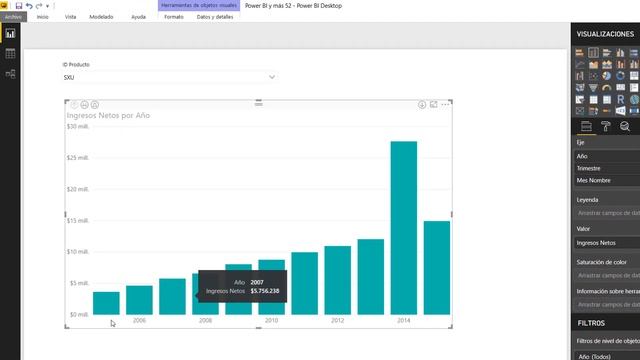Switch to Model relationships view in sidebar
The width and height of the screenshot is (640, 360).
click(10, 74)
